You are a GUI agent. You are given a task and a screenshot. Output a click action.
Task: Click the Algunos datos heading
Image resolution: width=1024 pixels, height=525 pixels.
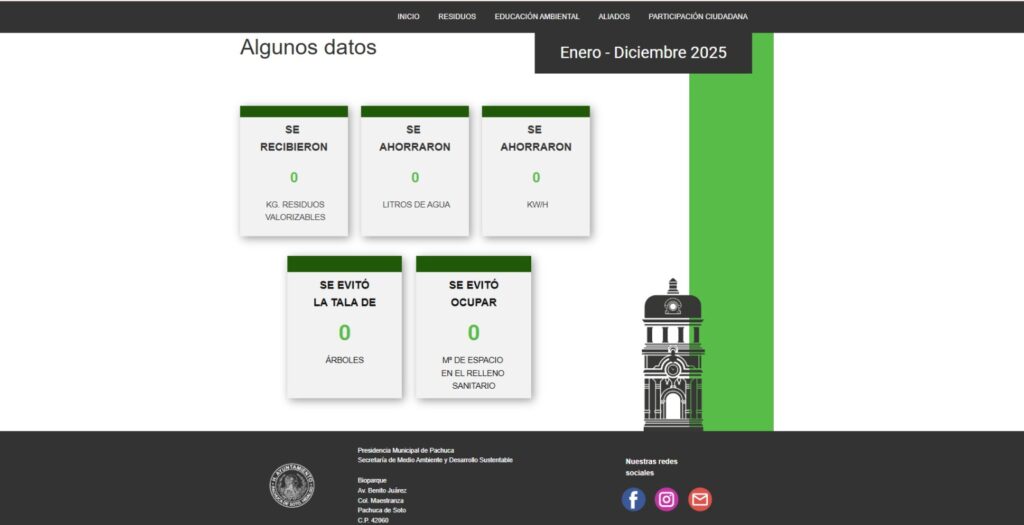click(308, 47)
